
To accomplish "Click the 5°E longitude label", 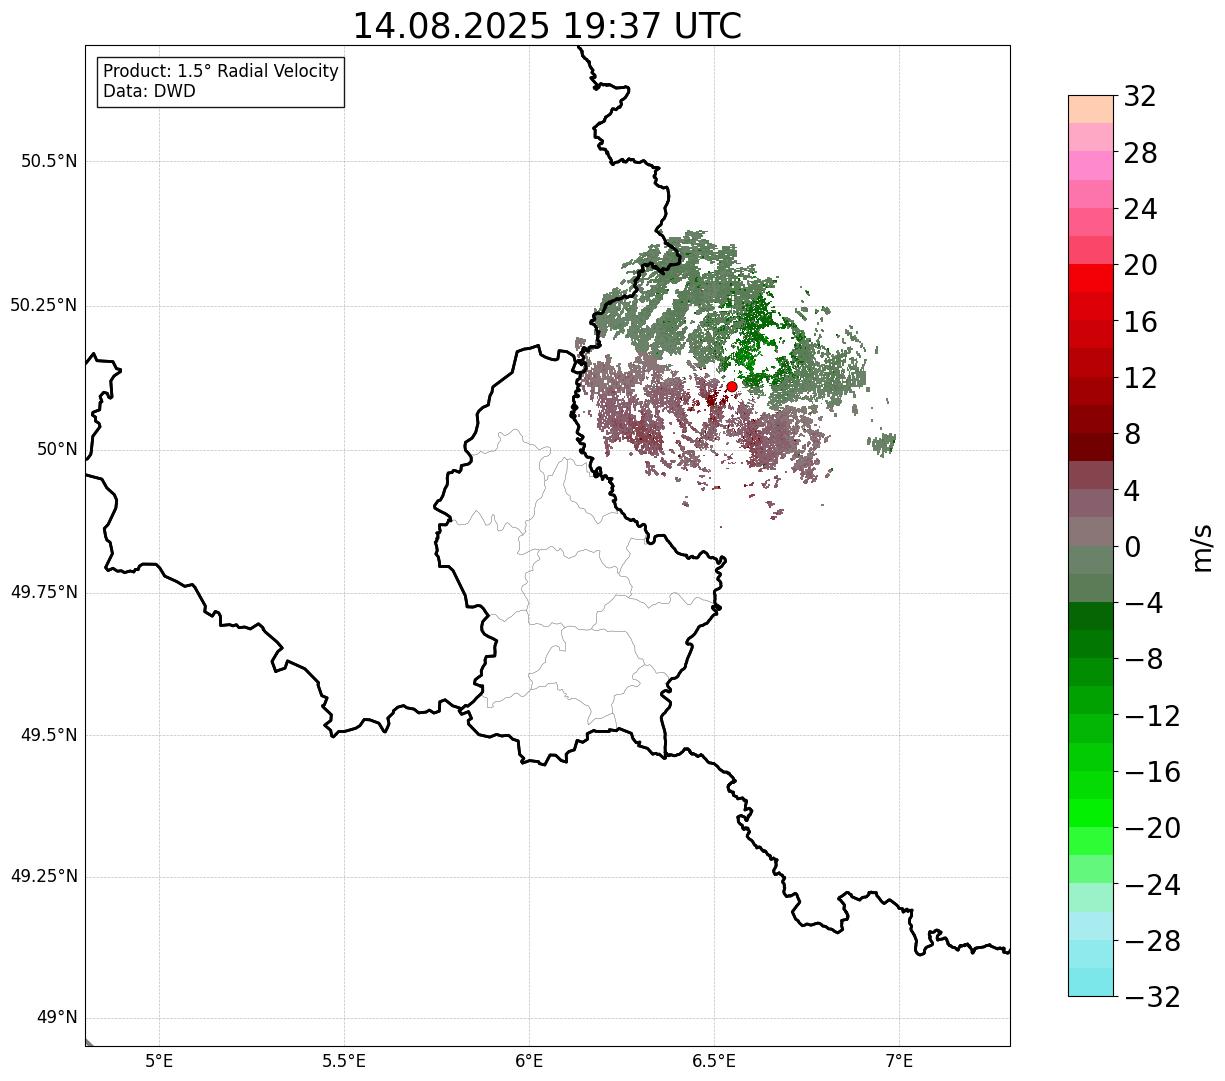I will (x=159, y=1061).
